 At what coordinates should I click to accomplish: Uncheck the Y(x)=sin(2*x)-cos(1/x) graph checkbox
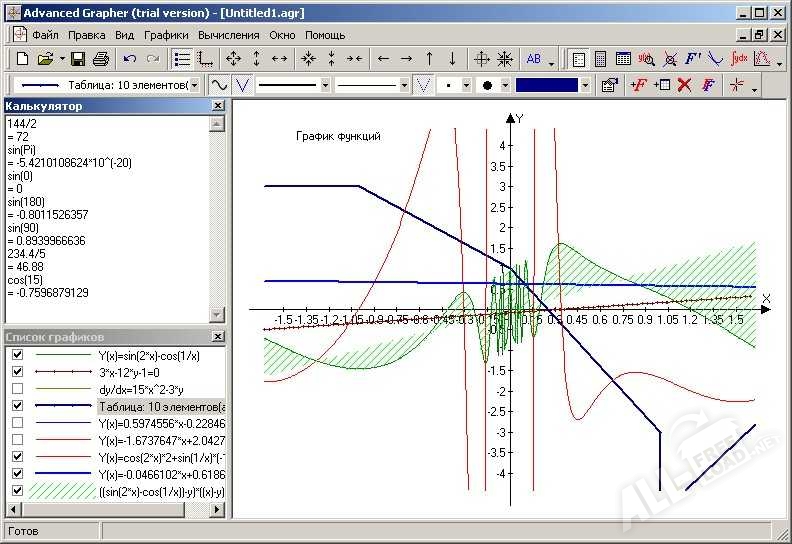click(x=17, y=354)
